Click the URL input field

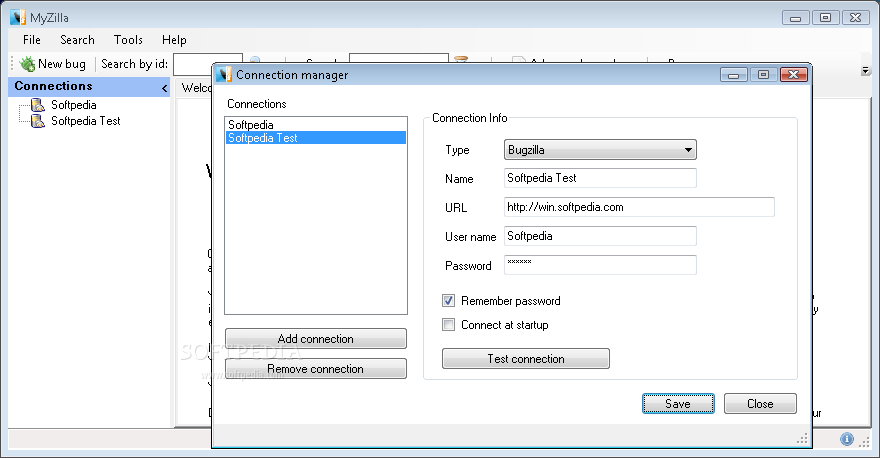[639, 207]
